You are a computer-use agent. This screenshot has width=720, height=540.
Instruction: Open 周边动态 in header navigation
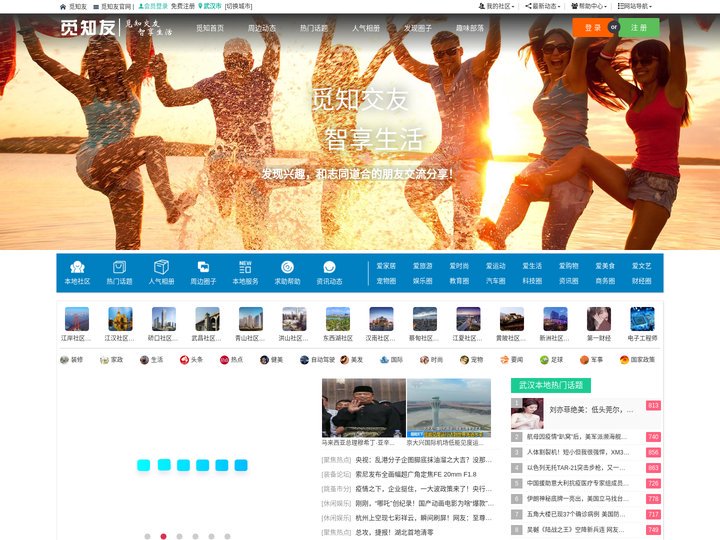coord(262,28)
